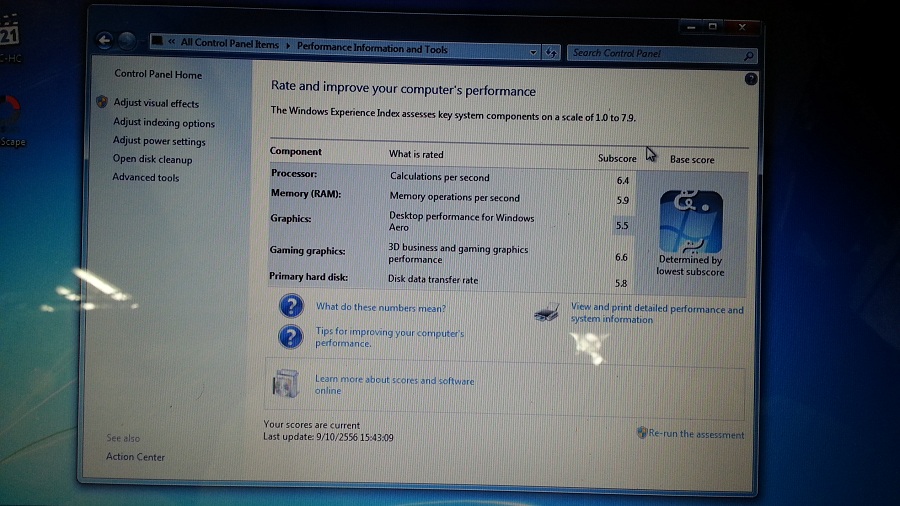Click the desktop icon labeled Scape
Image resolution: width=900 pixels, height=506 pixels.
pos(11,120)
